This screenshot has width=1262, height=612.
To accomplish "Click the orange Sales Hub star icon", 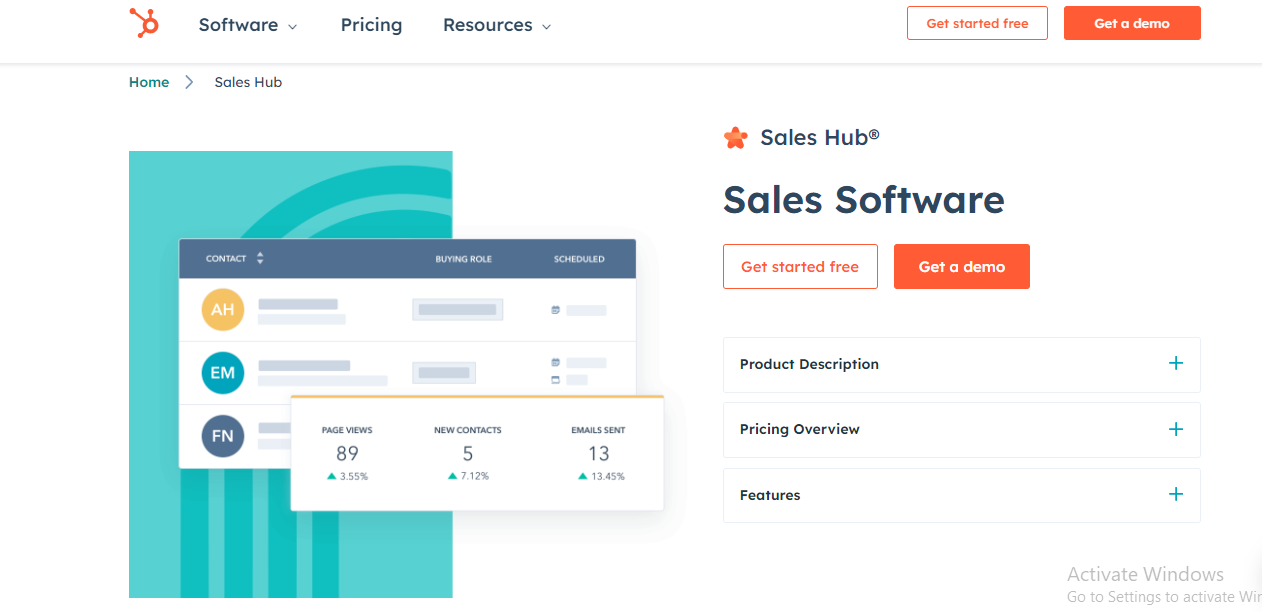I will point(735,138).
